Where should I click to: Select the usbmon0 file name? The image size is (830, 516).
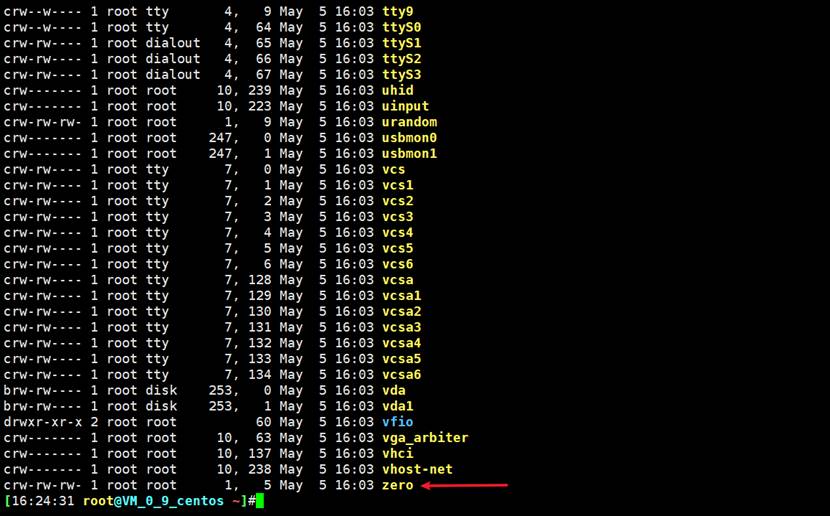point(410,138)
